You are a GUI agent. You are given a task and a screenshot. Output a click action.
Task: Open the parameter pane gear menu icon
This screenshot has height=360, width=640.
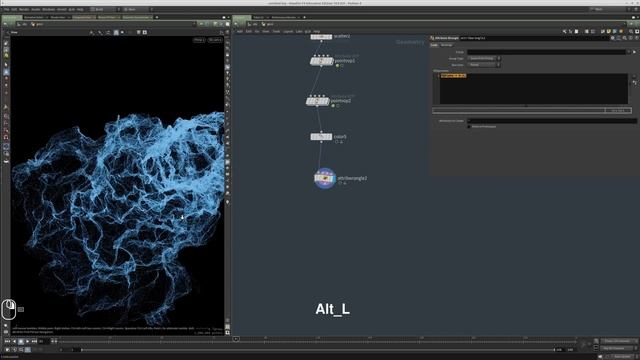click(612, 38)
